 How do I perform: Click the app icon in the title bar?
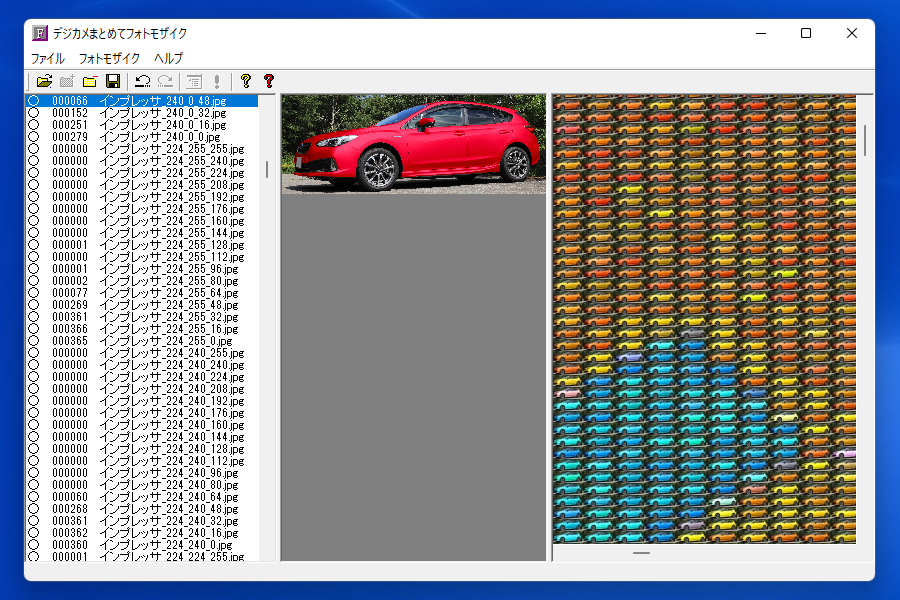[40, 33]
